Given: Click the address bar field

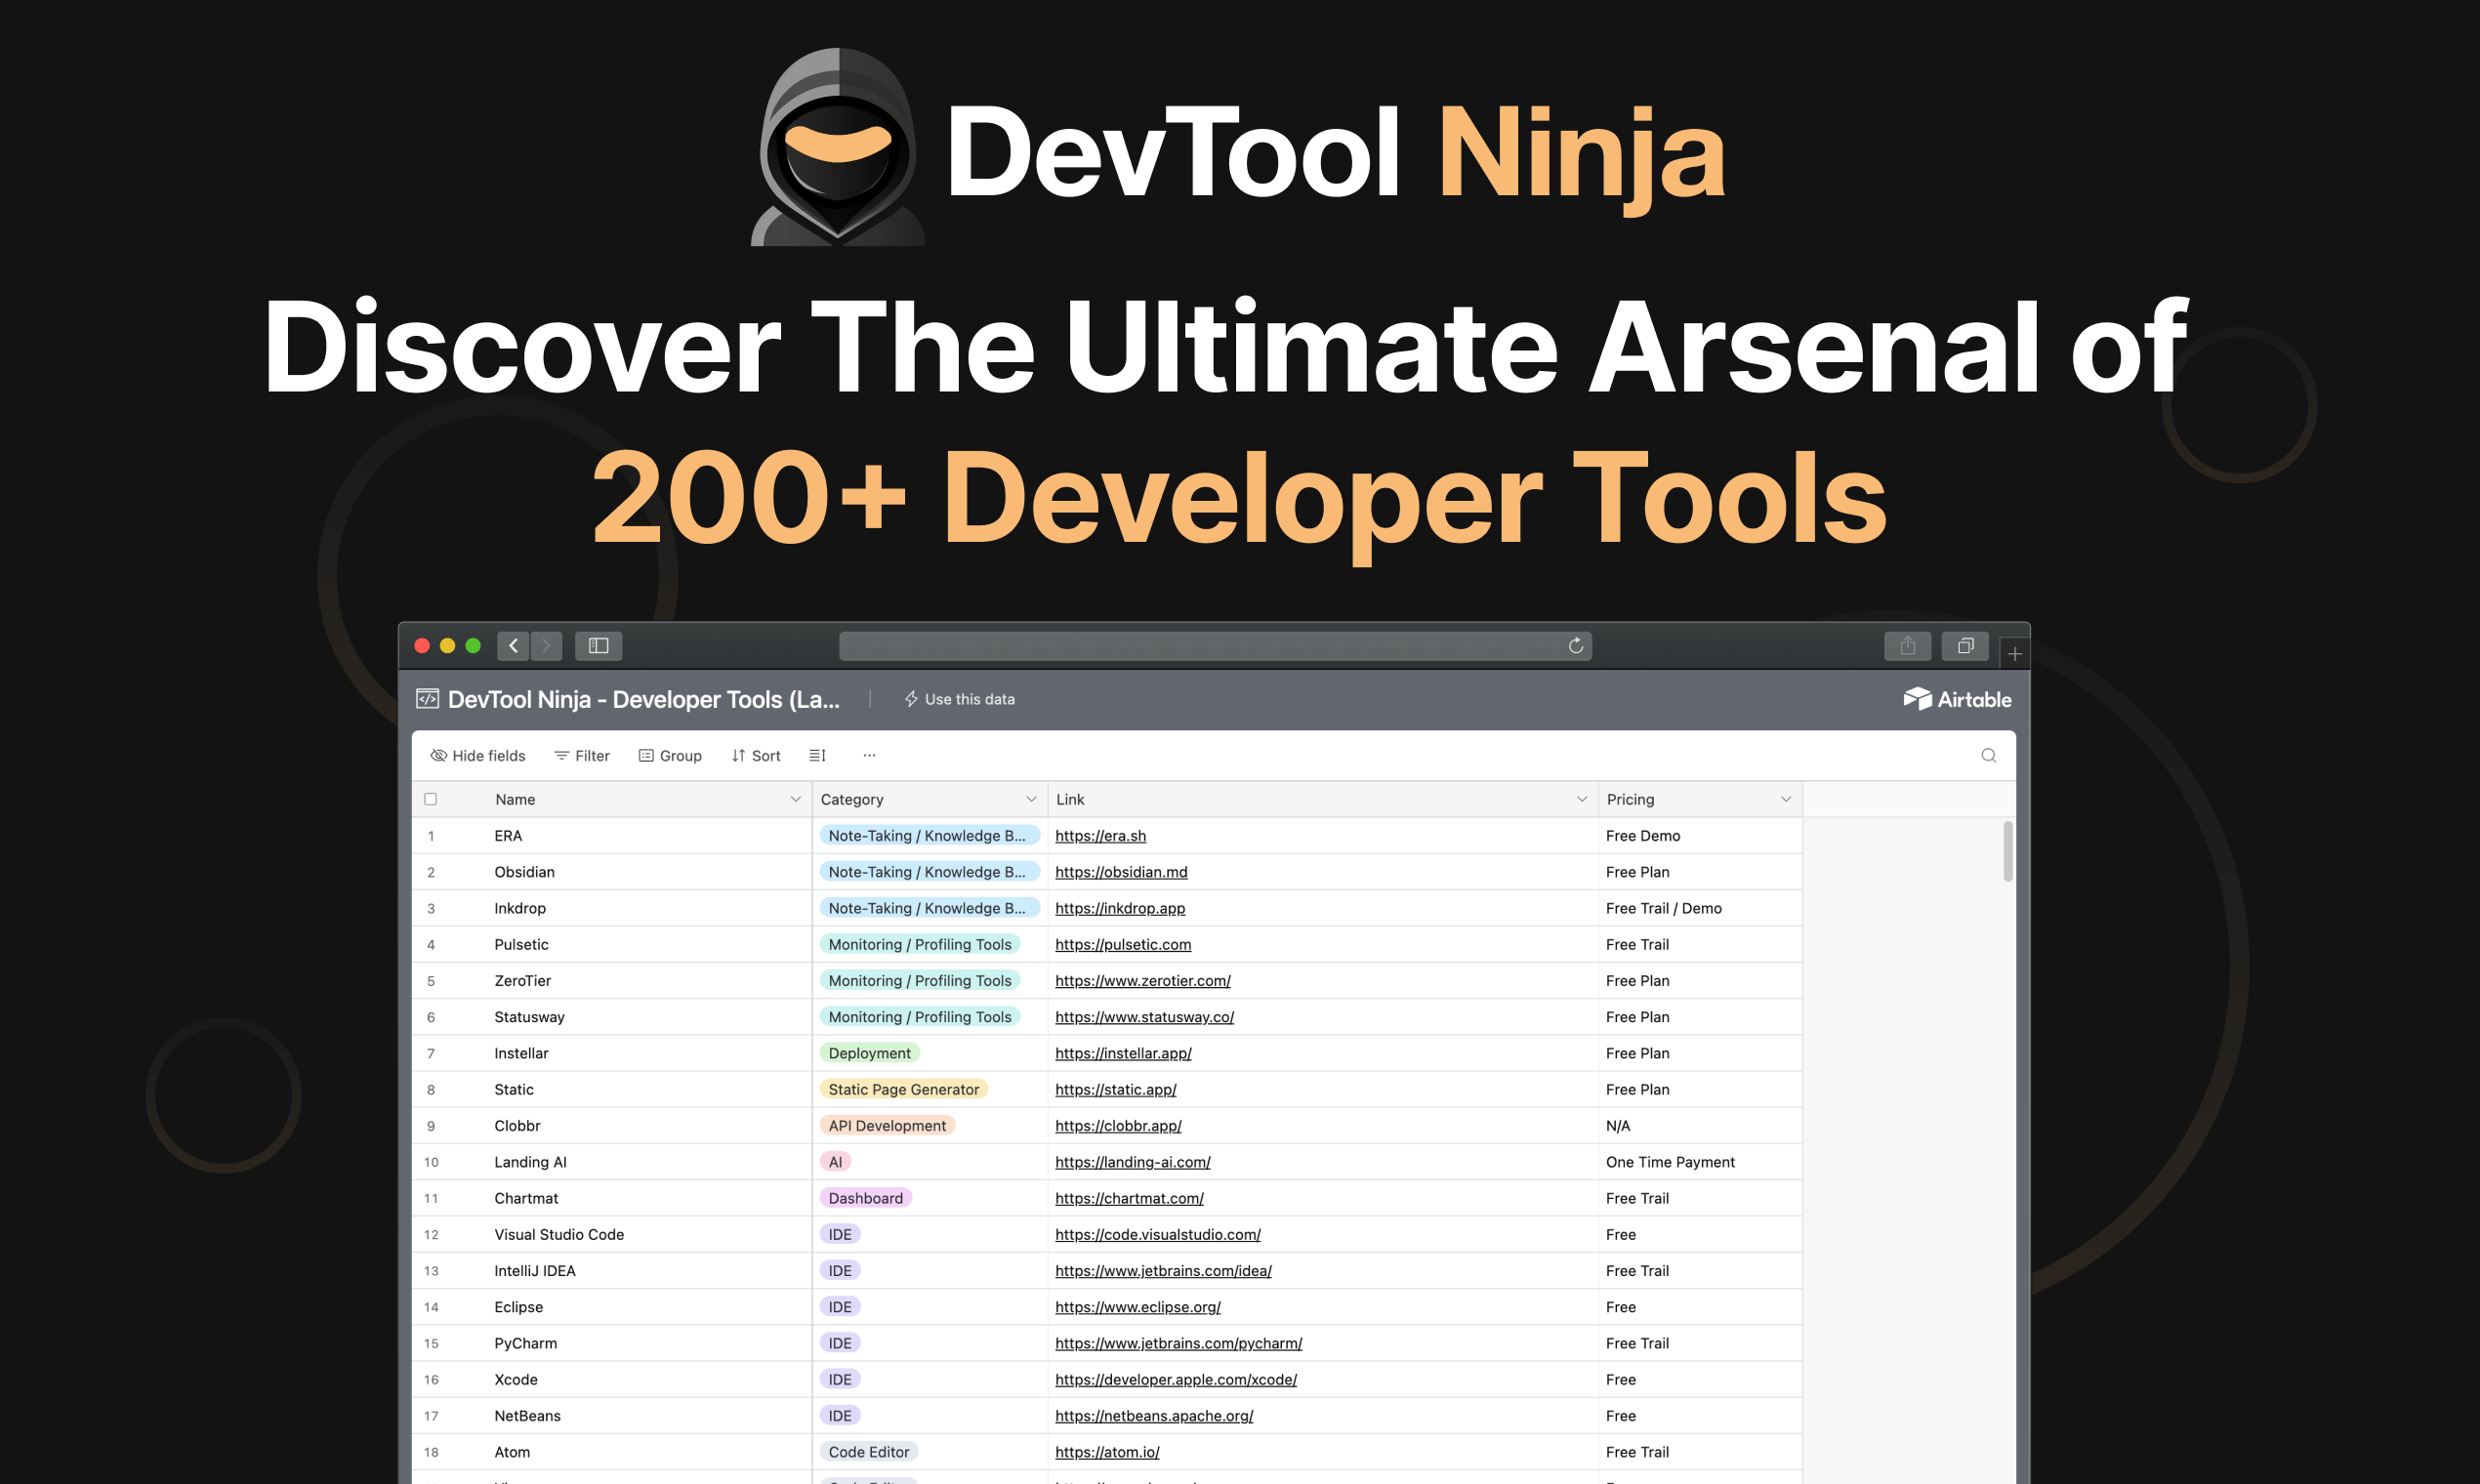Looking at the screenshot, I should coord(1215,646).
